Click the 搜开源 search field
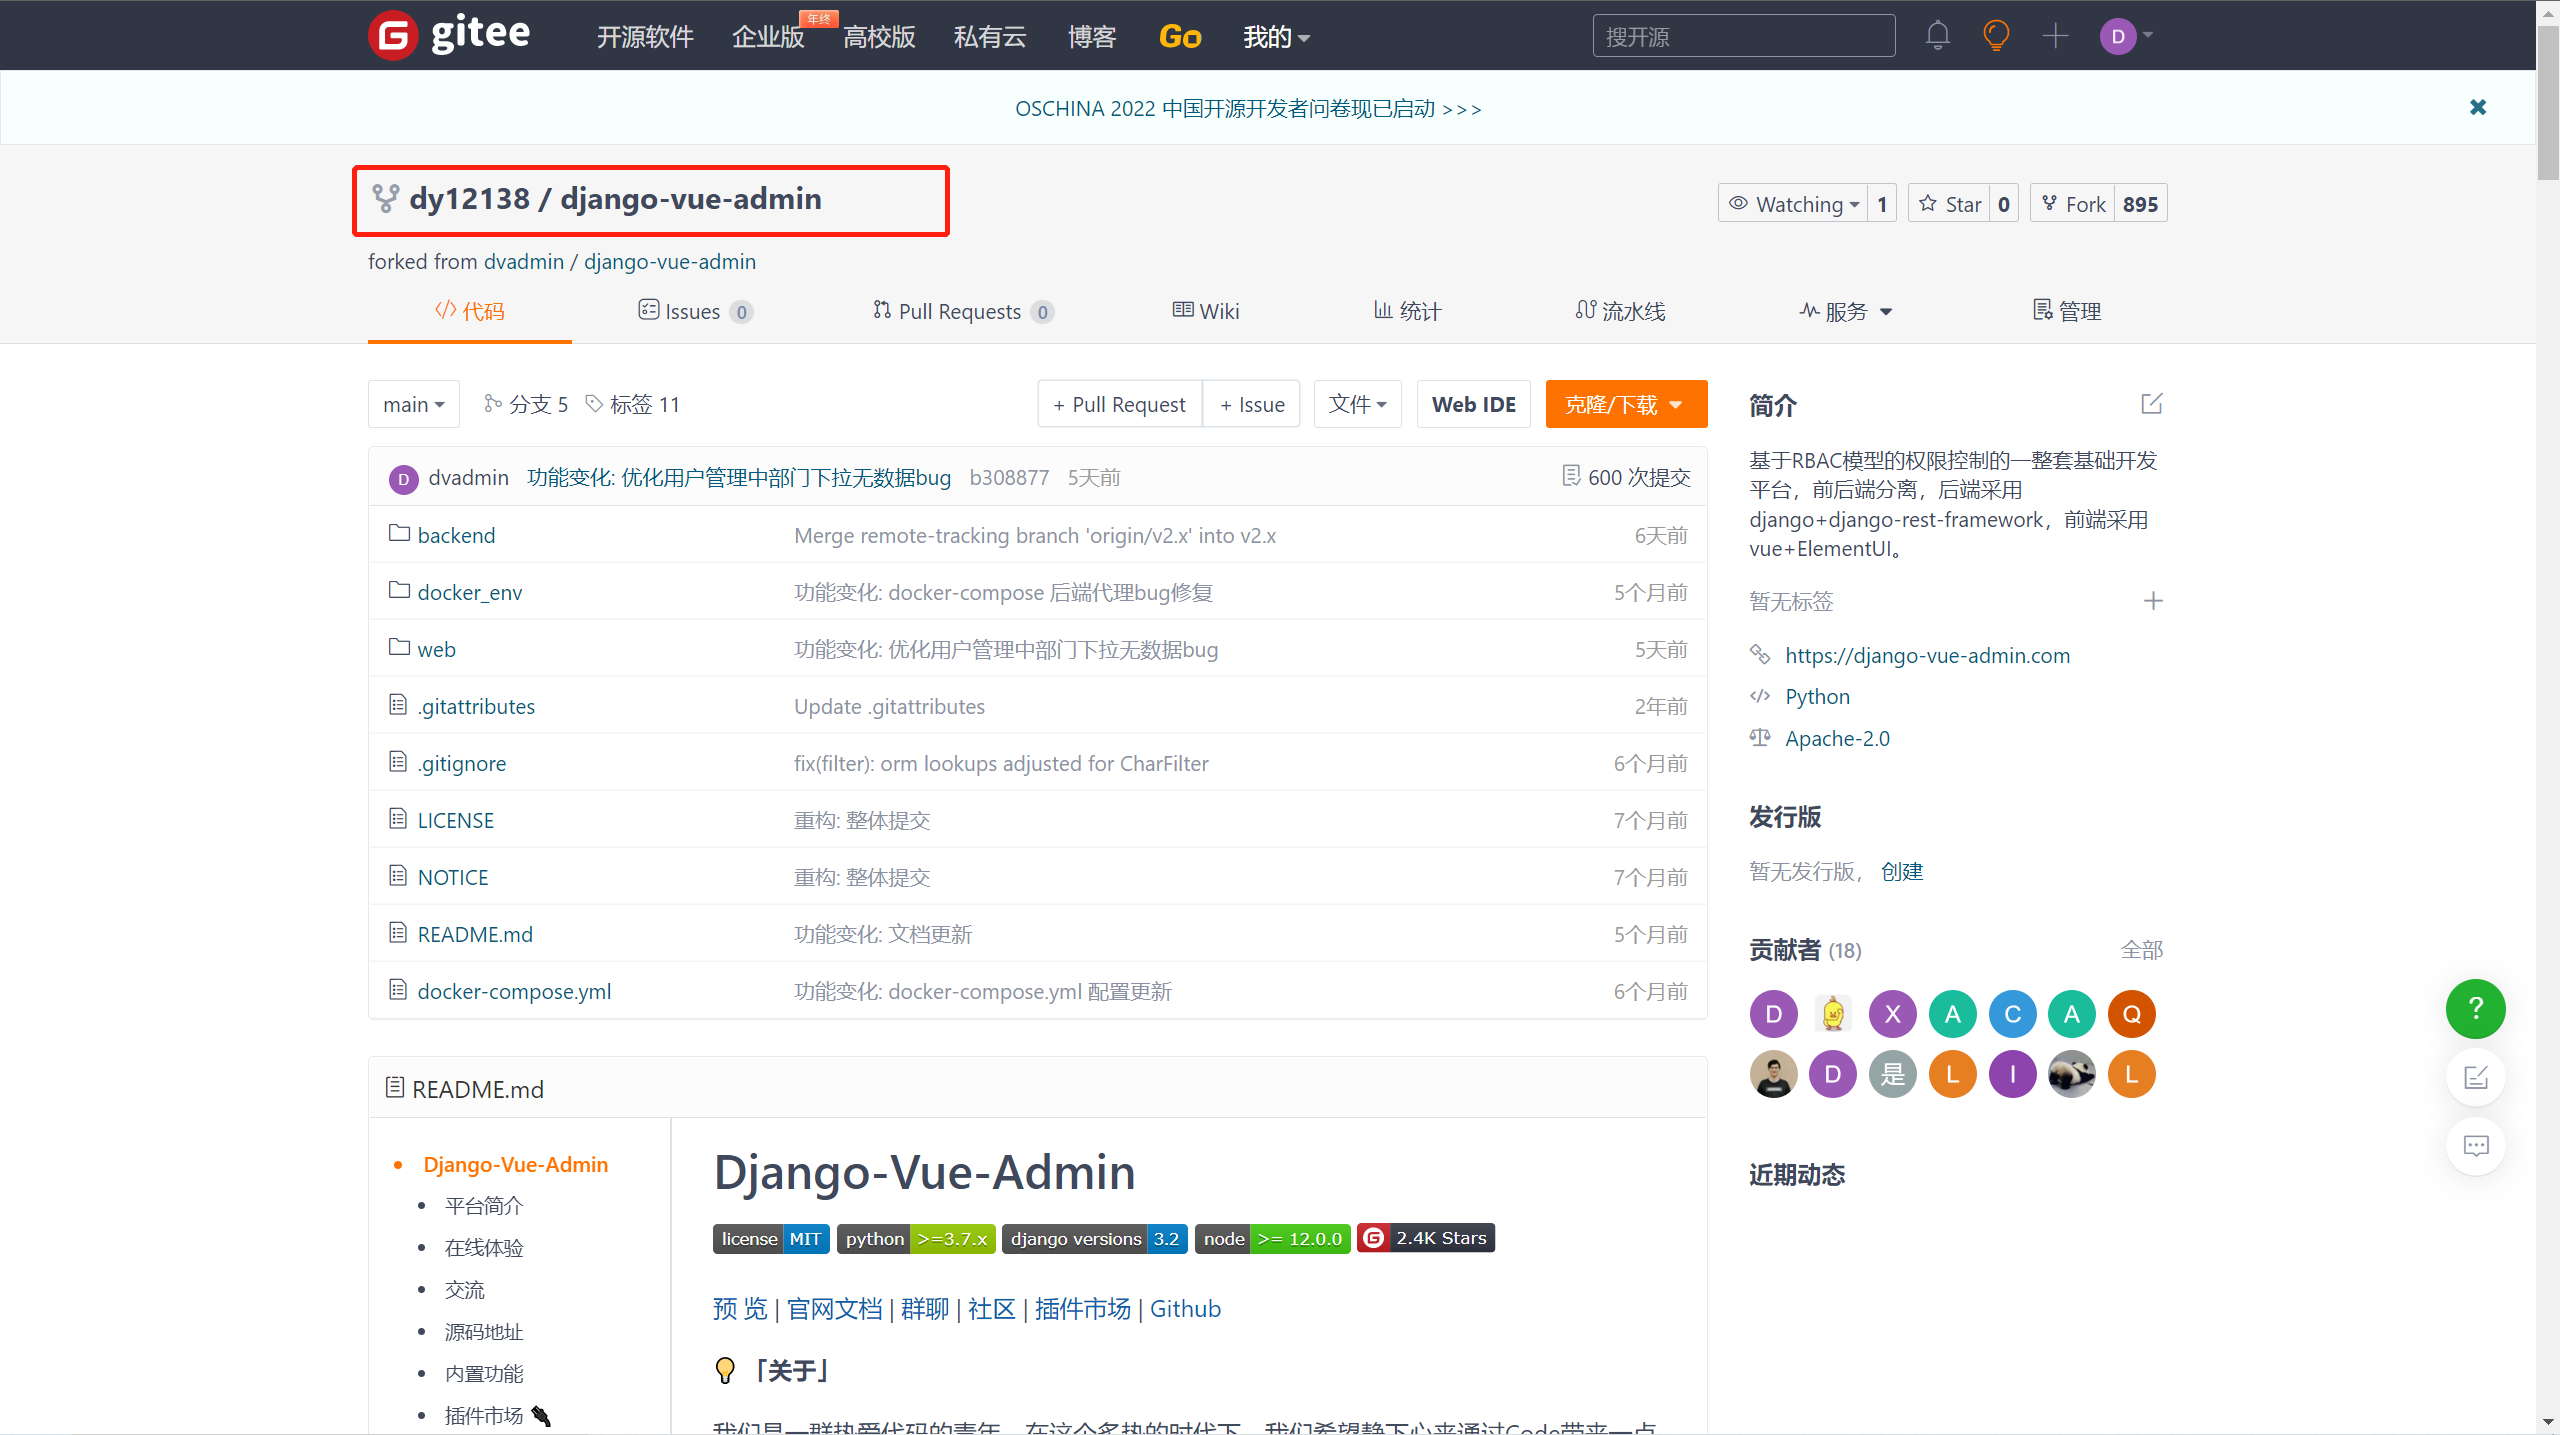 pos(1743,36)
